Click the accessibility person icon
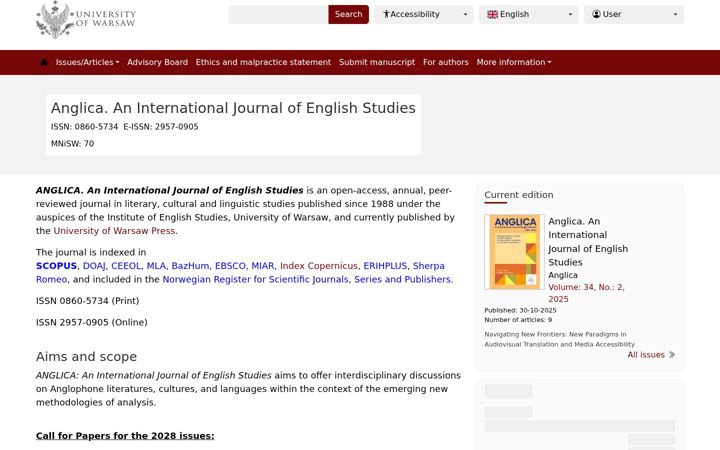Image resolution: width=720 pixels, height=450 pixels. coord(386,14)
